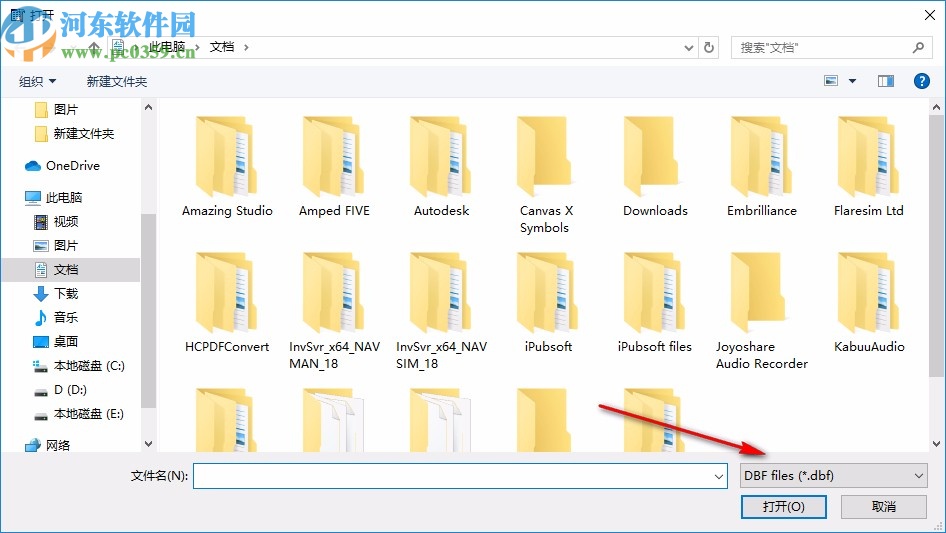This screenshot has height=533, width=946.
Task: Select the InvSvr_x64_NAVSIM_18 folder
Action: (x=441, y=311)
